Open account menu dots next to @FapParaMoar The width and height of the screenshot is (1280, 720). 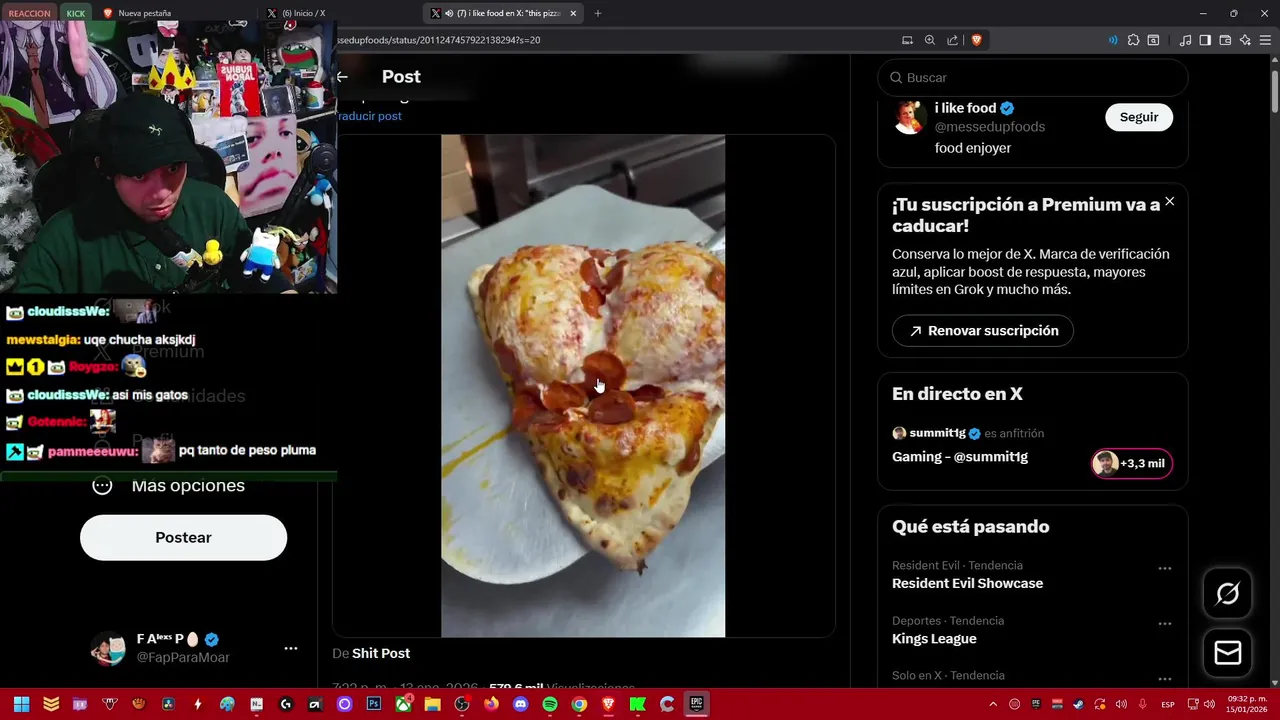click(291, 648)
